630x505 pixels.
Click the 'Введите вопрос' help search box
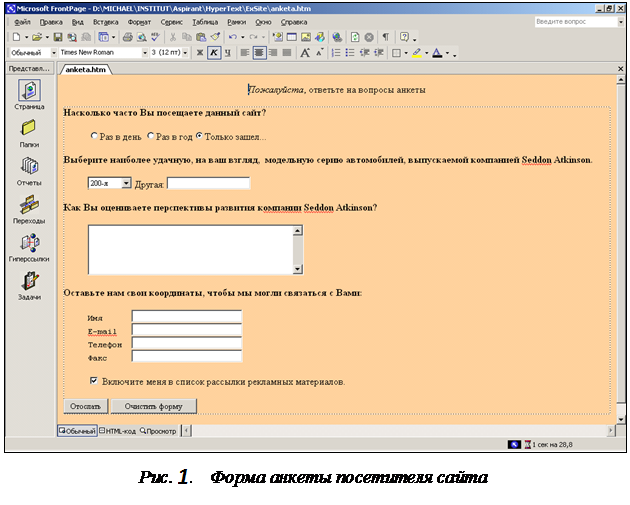[x=576, y=22]
